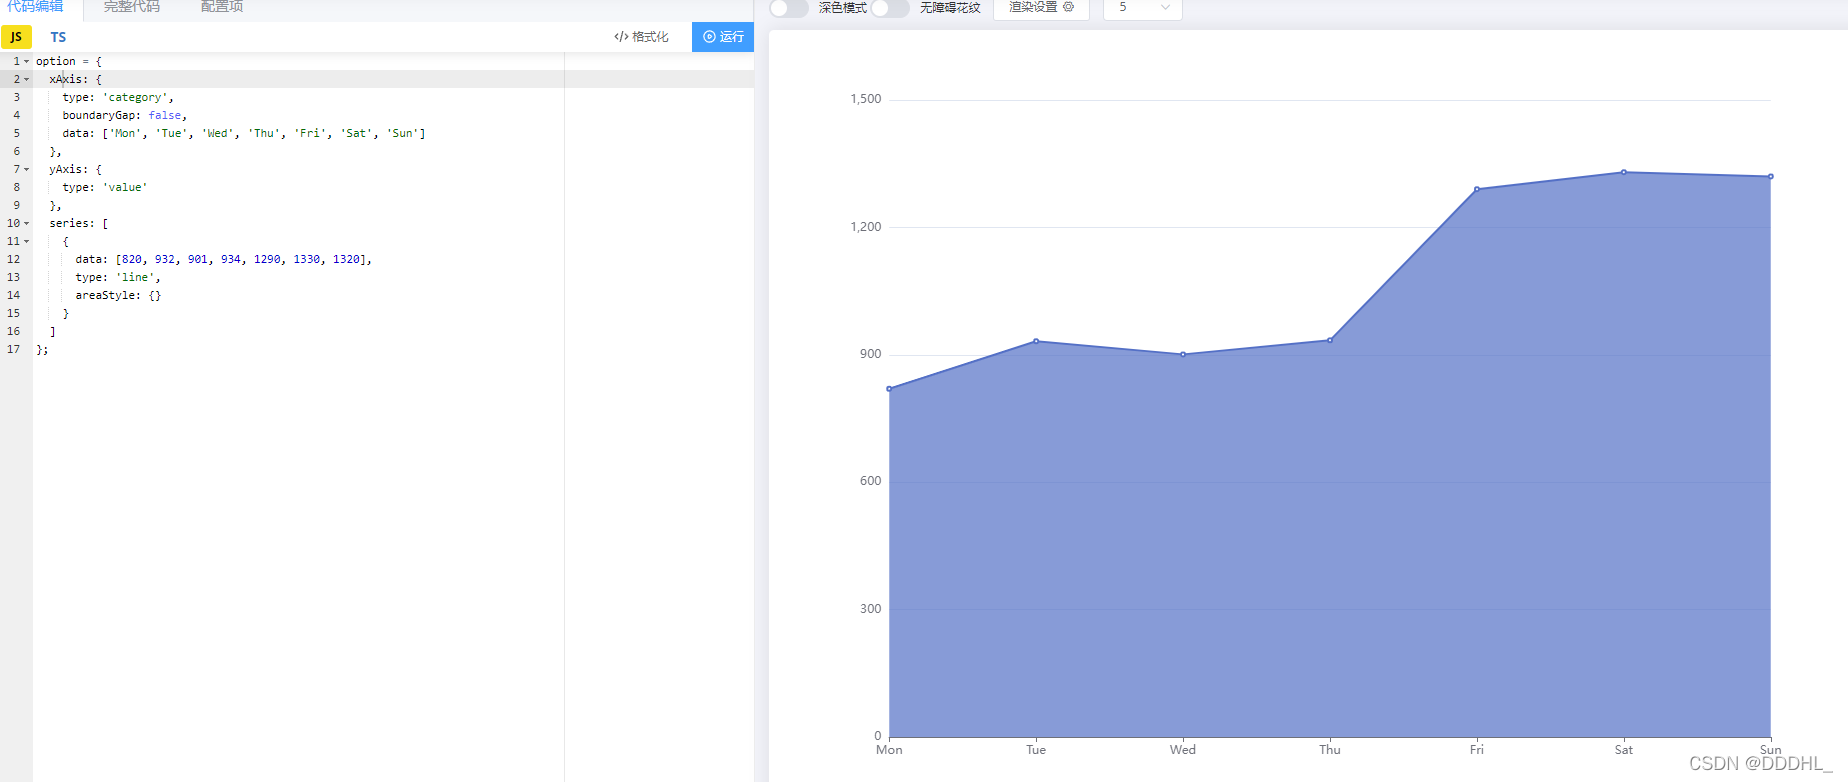1848x782 pixels.
Task: Click the blue 运行 run button
Action: (723, 37)
